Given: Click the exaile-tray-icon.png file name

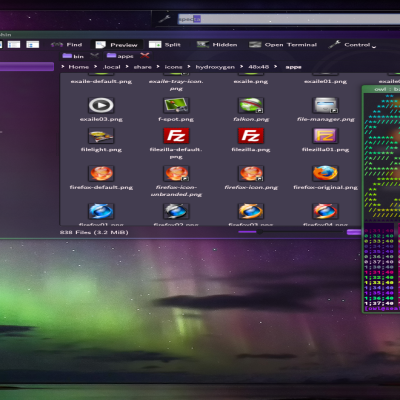Looking at the screenshot, I should (x=176, y=85).
